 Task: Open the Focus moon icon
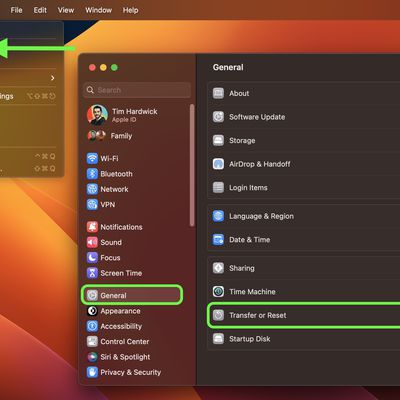click(92, 258)
